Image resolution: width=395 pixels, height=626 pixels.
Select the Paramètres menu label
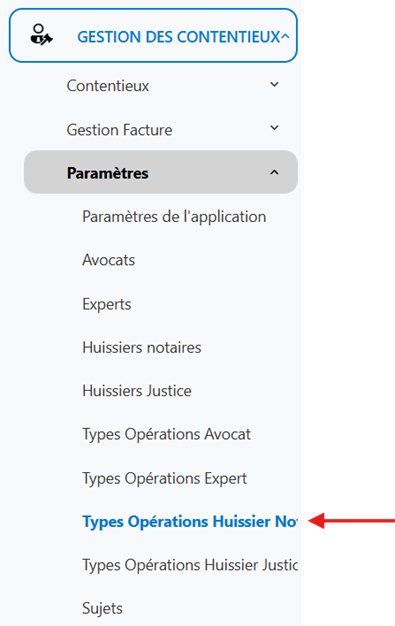(x=107, y=173)
